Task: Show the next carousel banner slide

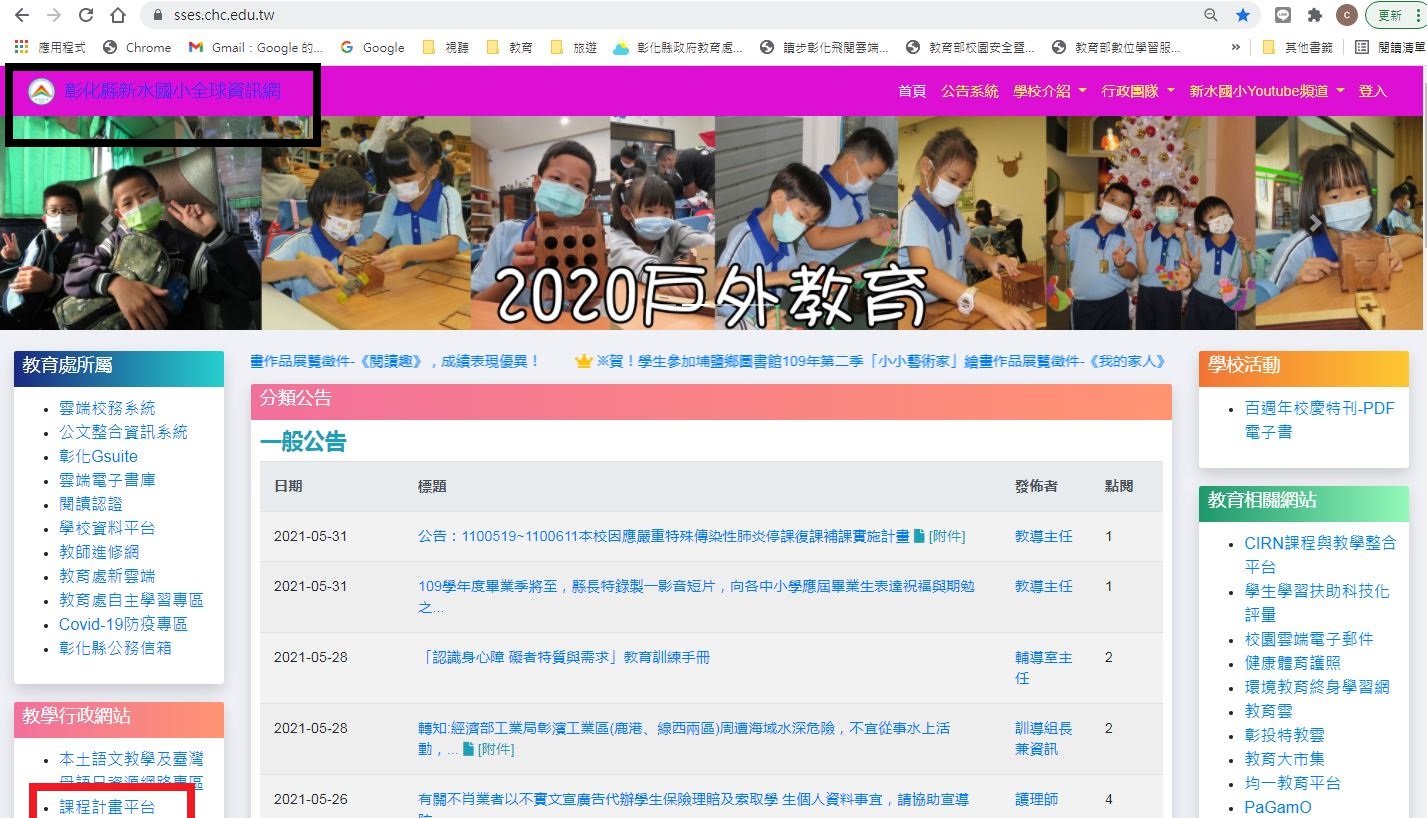Action: pyautogui.click(x=1315, y=223)
